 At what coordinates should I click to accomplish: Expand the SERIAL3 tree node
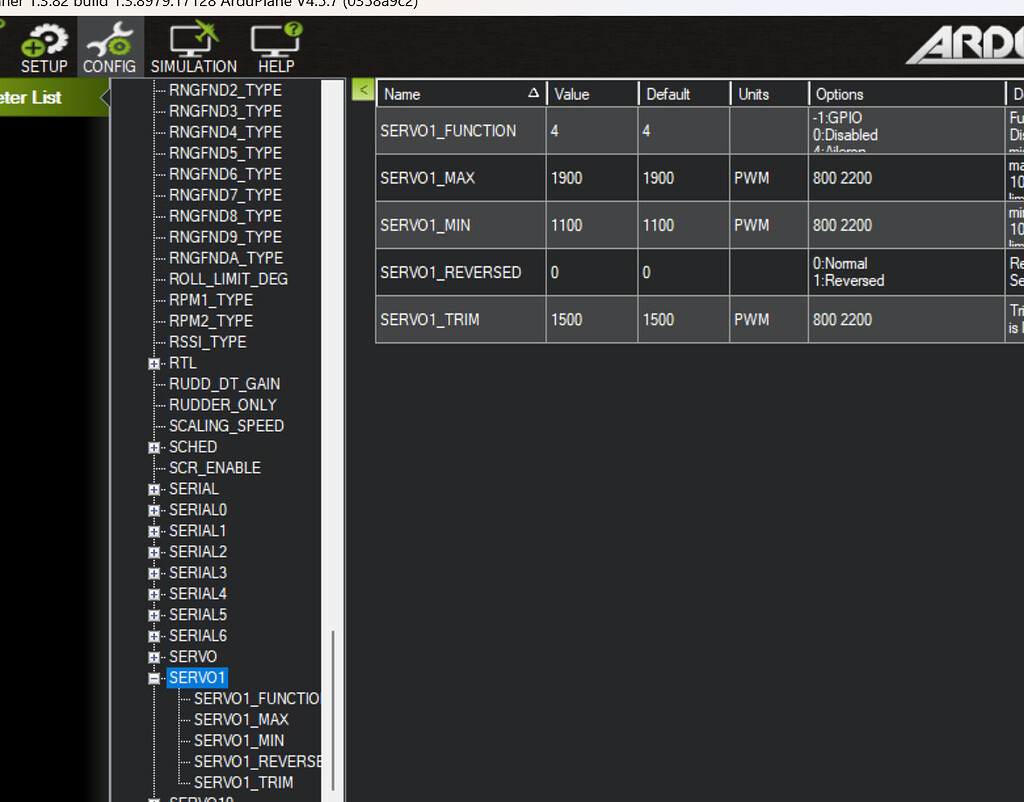(154, 574)
